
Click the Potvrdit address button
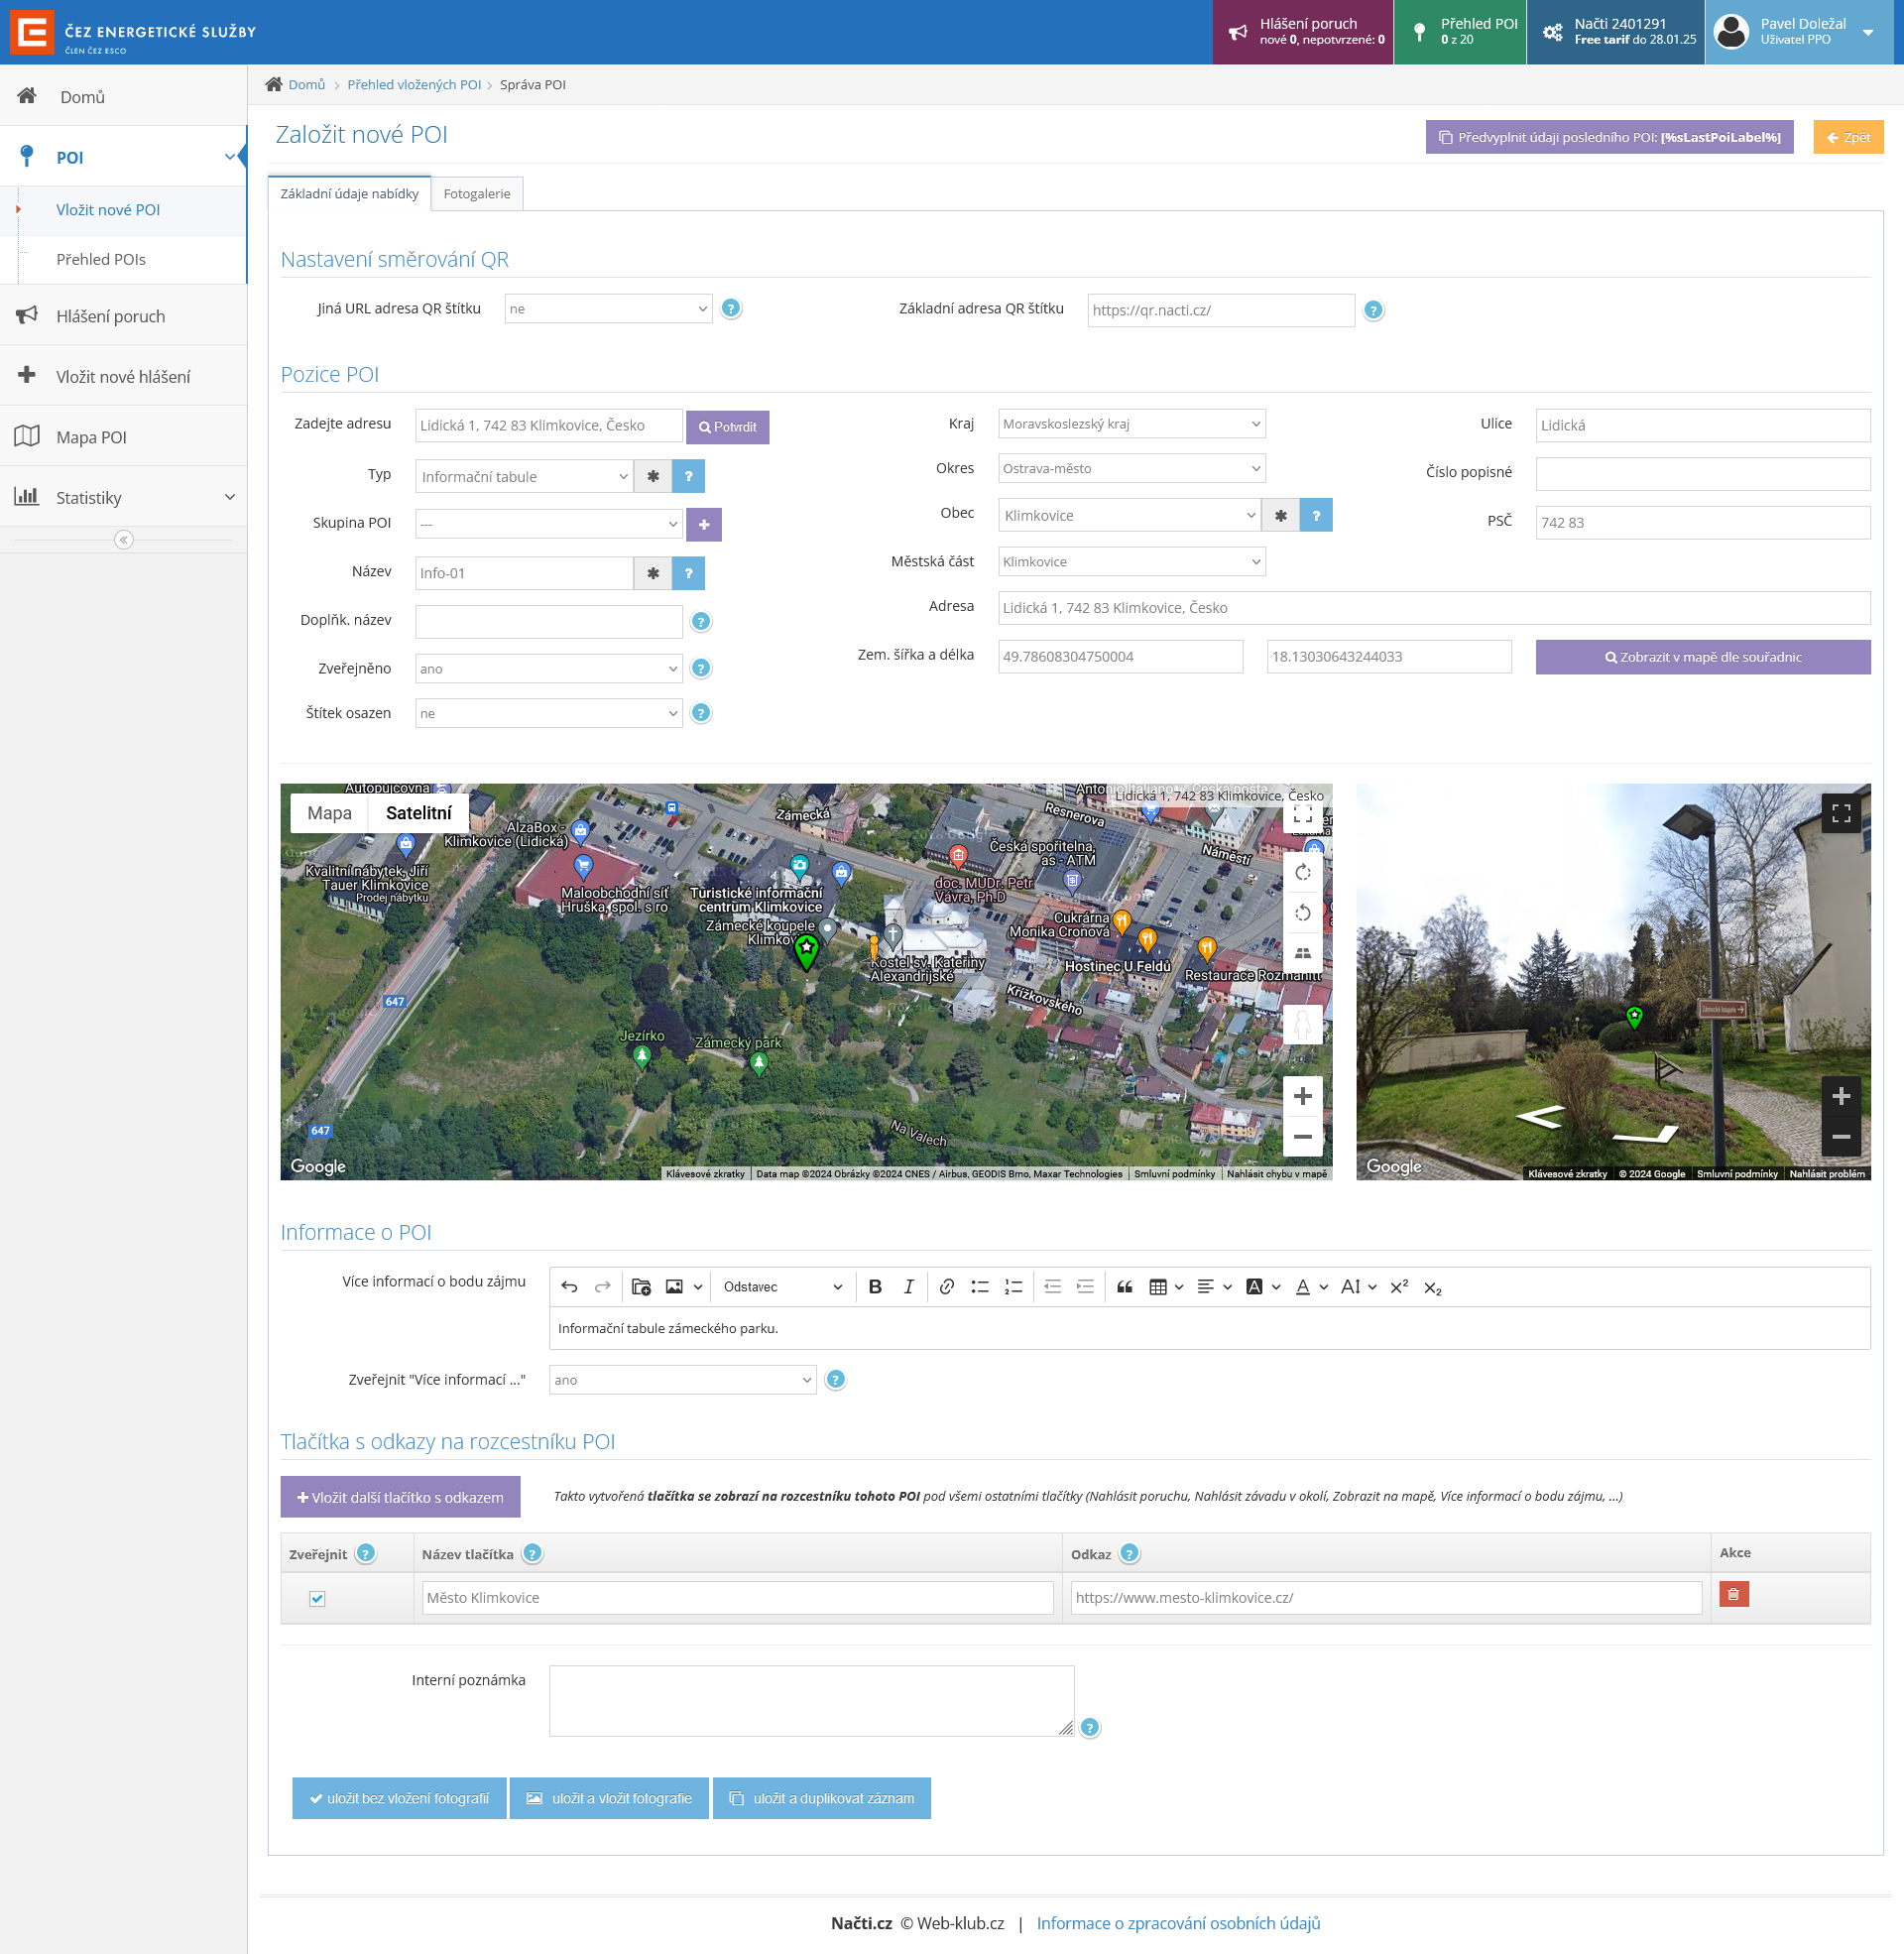tap(727, 427)
